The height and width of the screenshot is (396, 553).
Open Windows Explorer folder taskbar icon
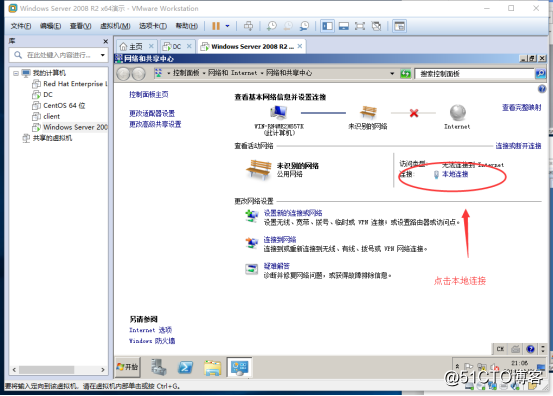point(212,367)
